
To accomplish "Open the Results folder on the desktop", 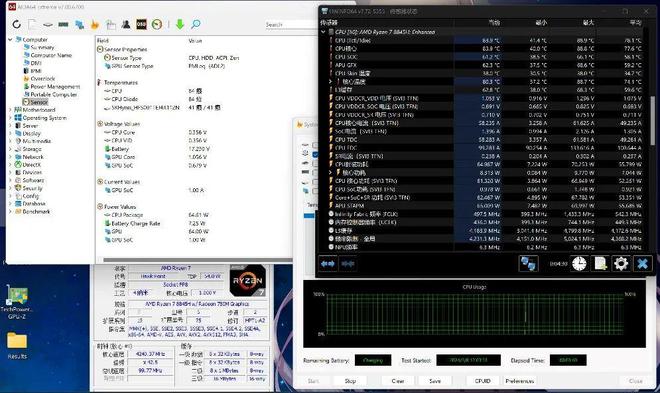I will (x=17, y=346).
